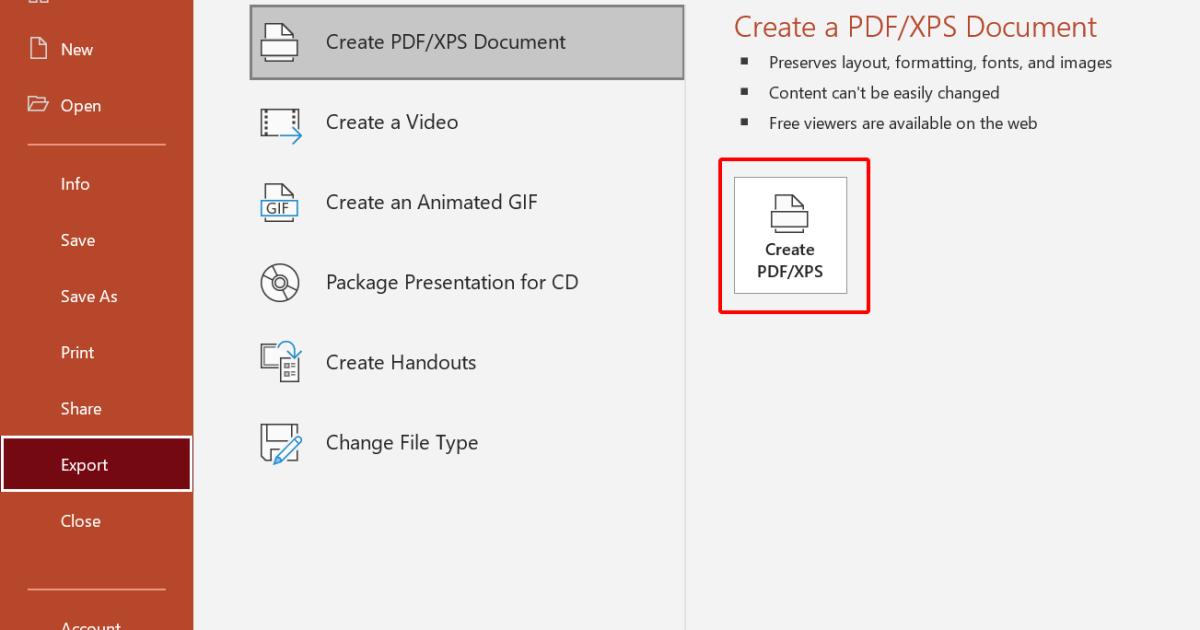This screenshot has height=630, width=1200.
Task: Click the CD disc icon for Package Presentation
Action: 282,282
